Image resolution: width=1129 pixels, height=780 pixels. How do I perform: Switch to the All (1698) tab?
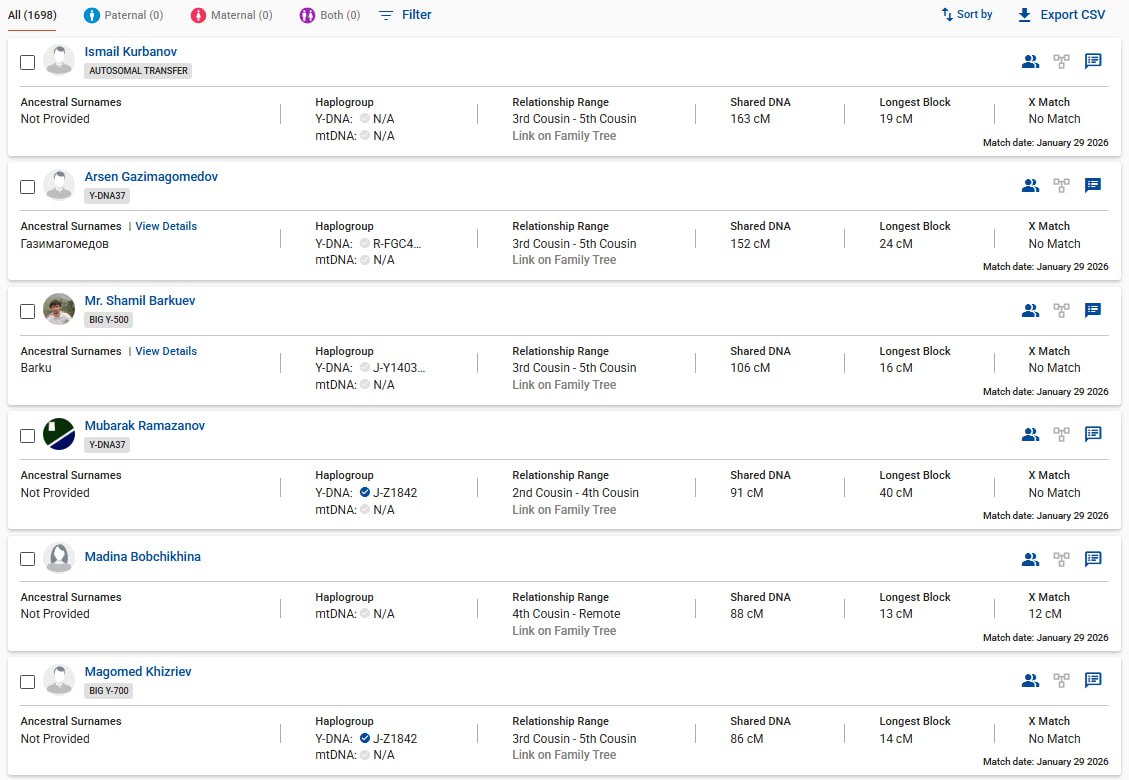(32, 15)
